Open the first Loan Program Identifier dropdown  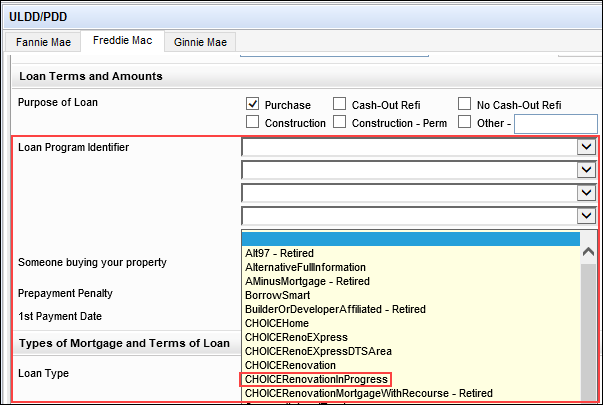point(586,147)
